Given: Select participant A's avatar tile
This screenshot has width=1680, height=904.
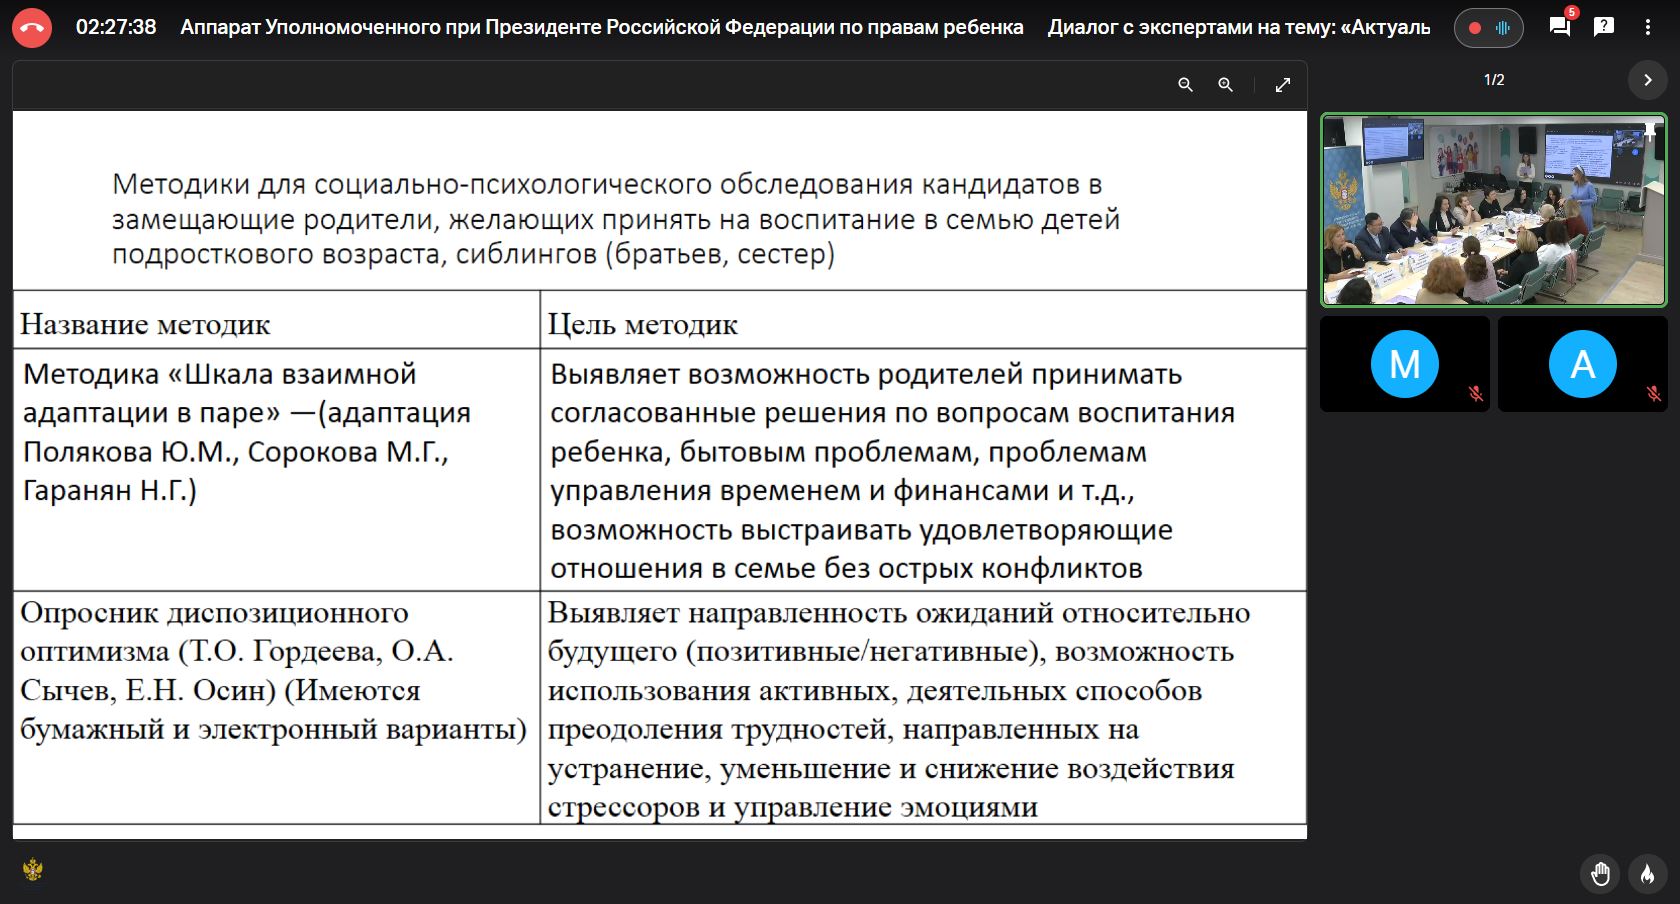Looking at the screenshot, I should 1582,364.
